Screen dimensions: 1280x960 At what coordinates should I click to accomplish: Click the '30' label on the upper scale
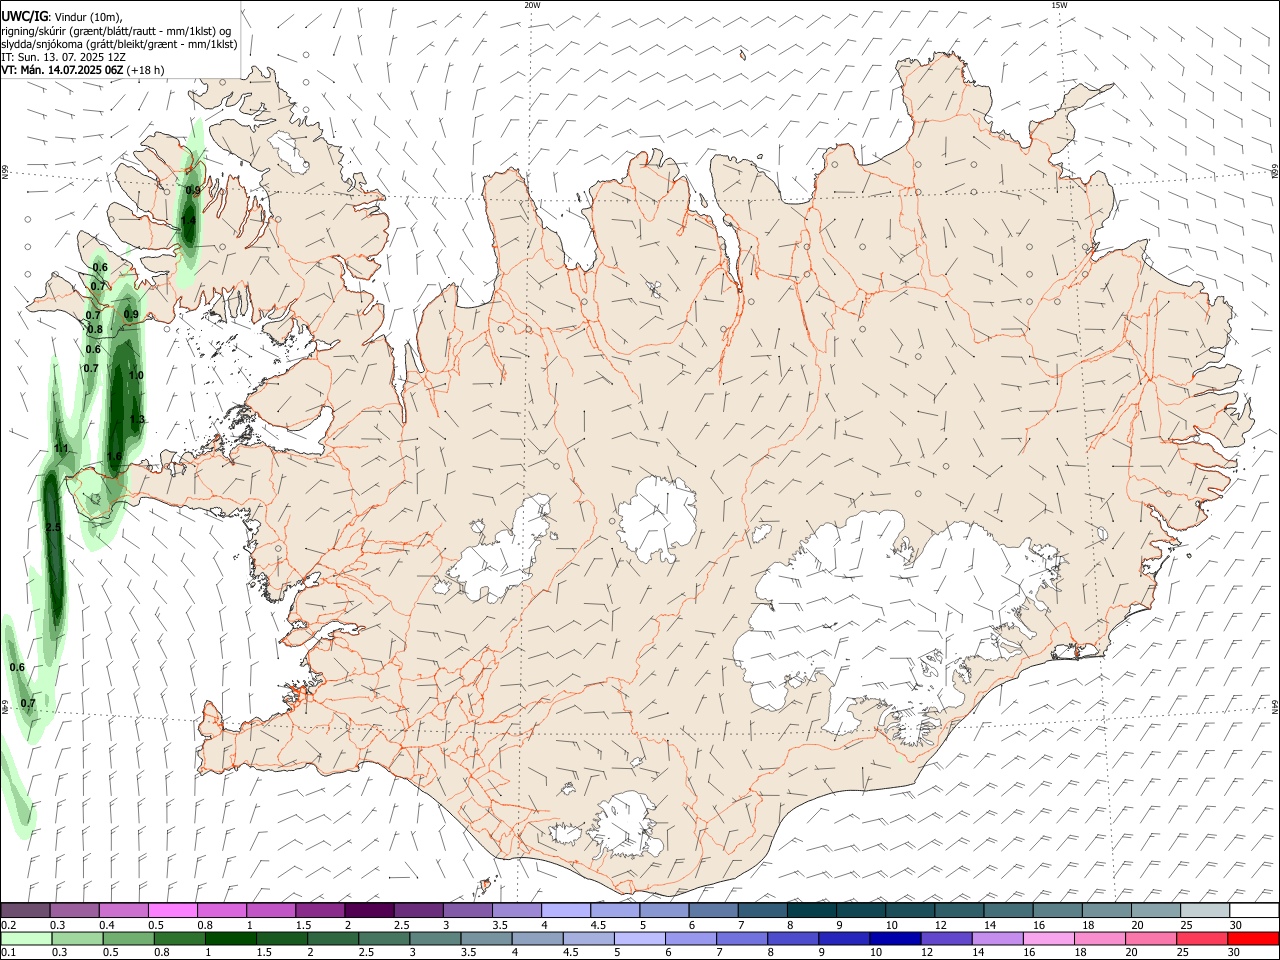pos(1236,925)
